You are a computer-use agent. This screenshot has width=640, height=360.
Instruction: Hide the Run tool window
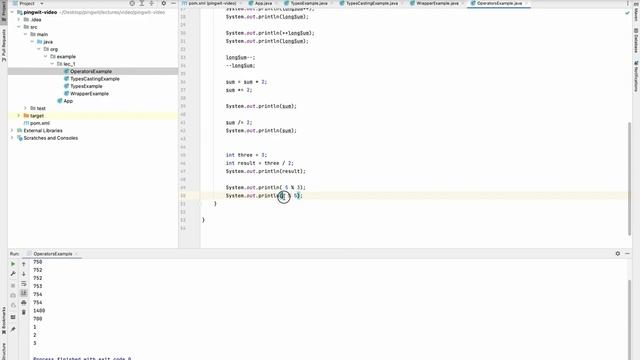(x=627, y=253)
